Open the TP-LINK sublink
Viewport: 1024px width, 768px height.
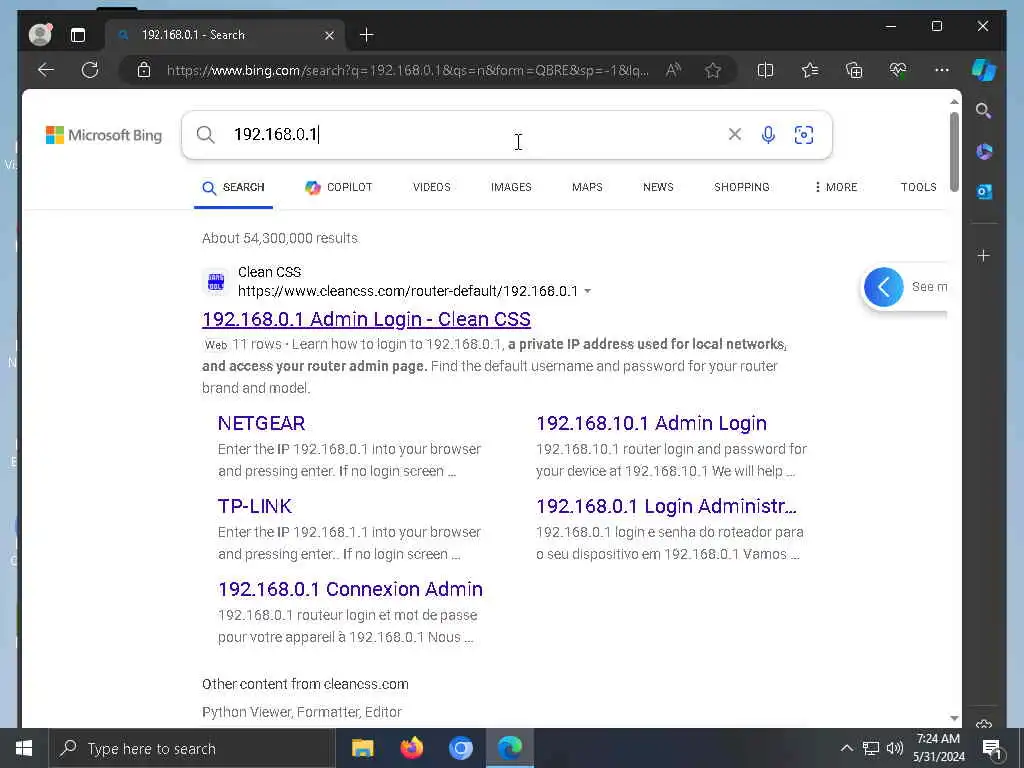(x=255, y=506)
